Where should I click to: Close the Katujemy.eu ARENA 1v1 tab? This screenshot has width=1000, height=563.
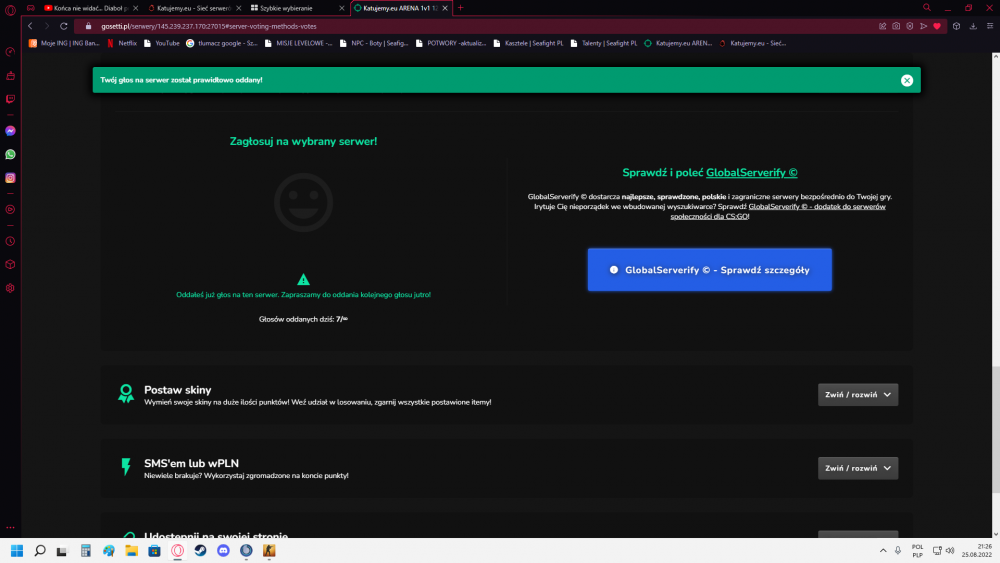tap(445, 8)
